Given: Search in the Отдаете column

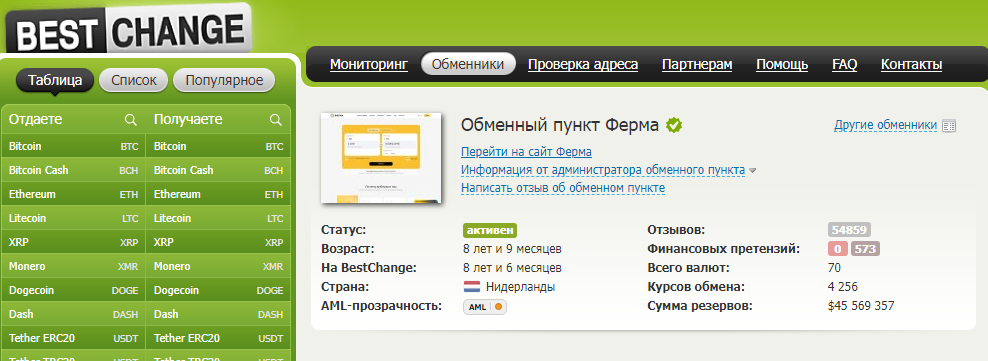Looking at the screenshot, I should pos(130,120).
